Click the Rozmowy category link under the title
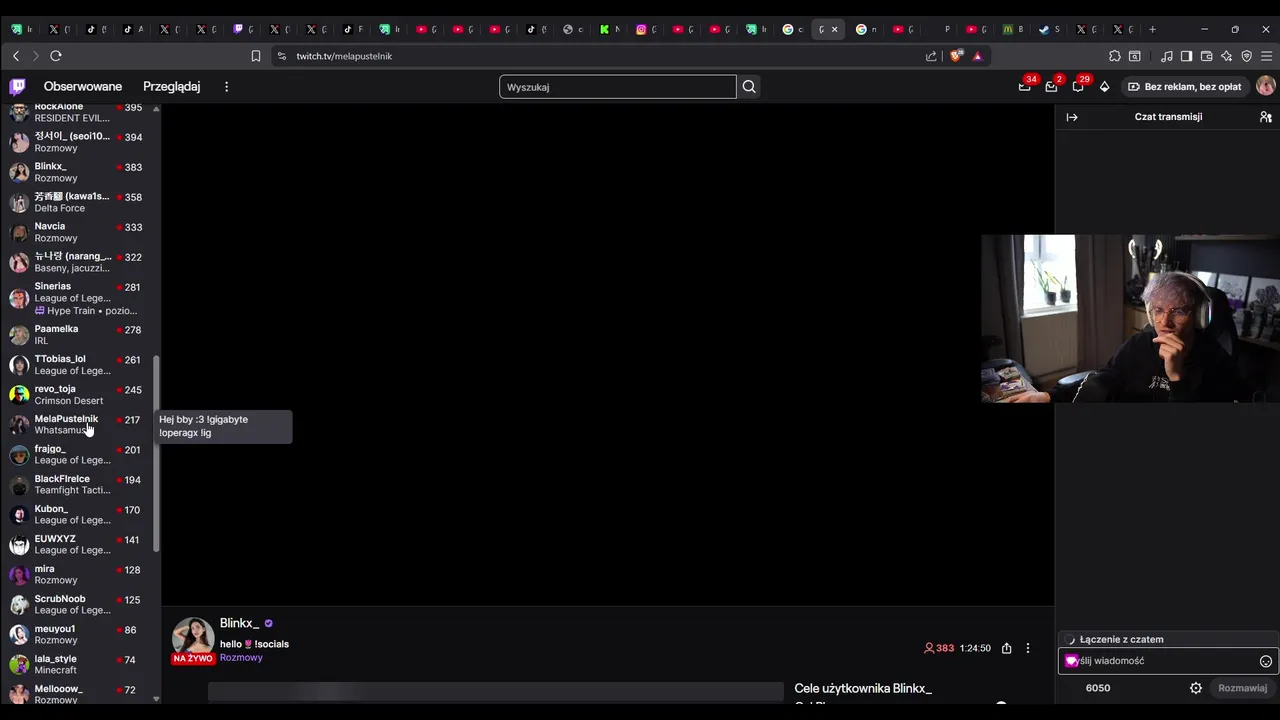 241,658
